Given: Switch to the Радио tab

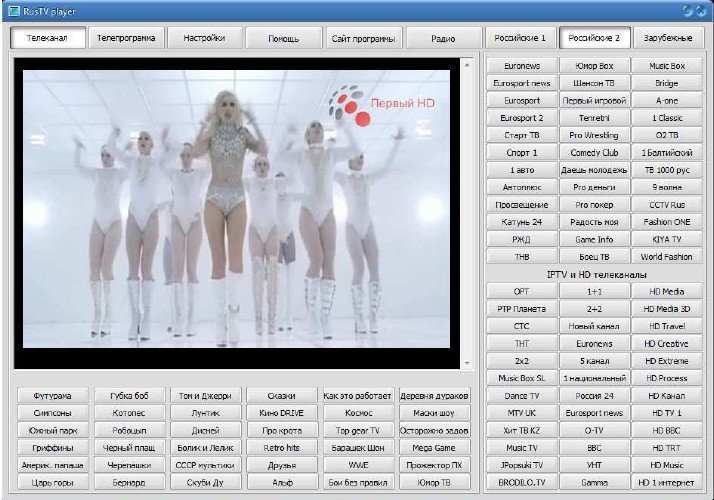Looking at the screenshot, I should coord(443,38).
